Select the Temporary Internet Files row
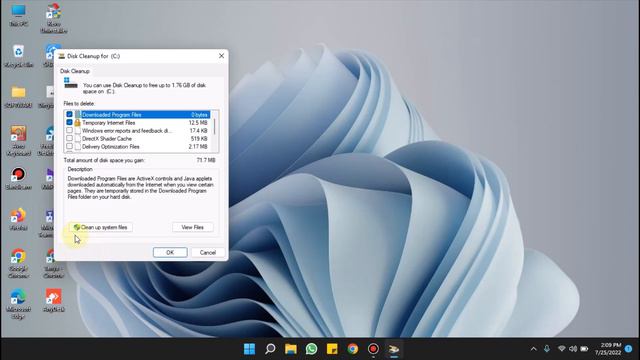The height and width of the screenshot is (360, 640). tap(138, 122)
